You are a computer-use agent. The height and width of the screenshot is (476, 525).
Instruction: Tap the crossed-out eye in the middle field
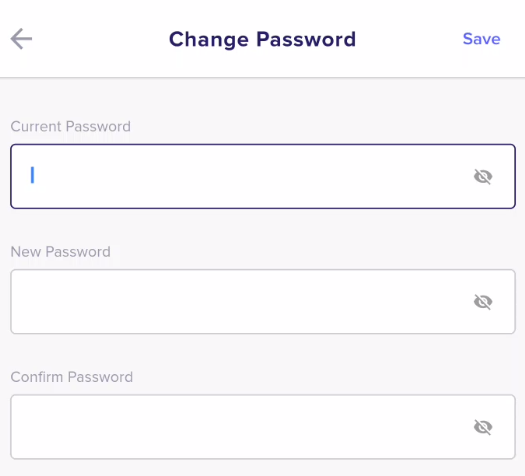[483, 302]
